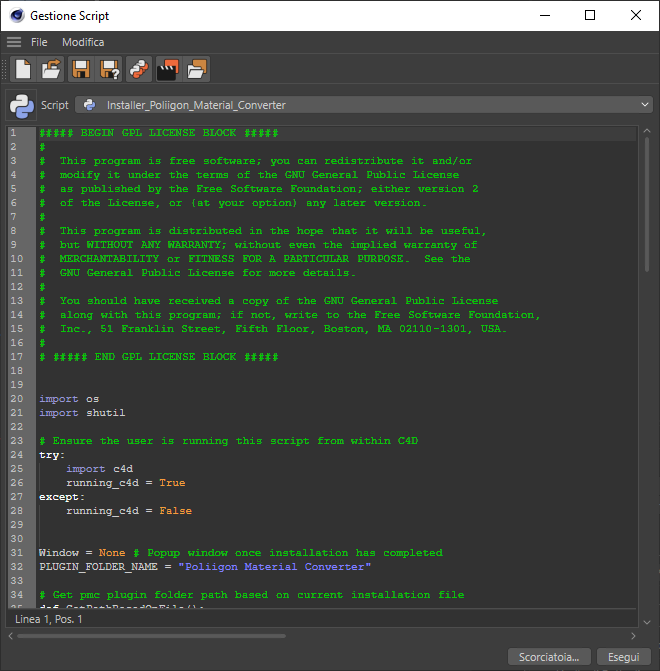Viewport: 660px width, 671px height.
Task: Click the Python icon in the toolbar
Action: [x=139, y=69]
